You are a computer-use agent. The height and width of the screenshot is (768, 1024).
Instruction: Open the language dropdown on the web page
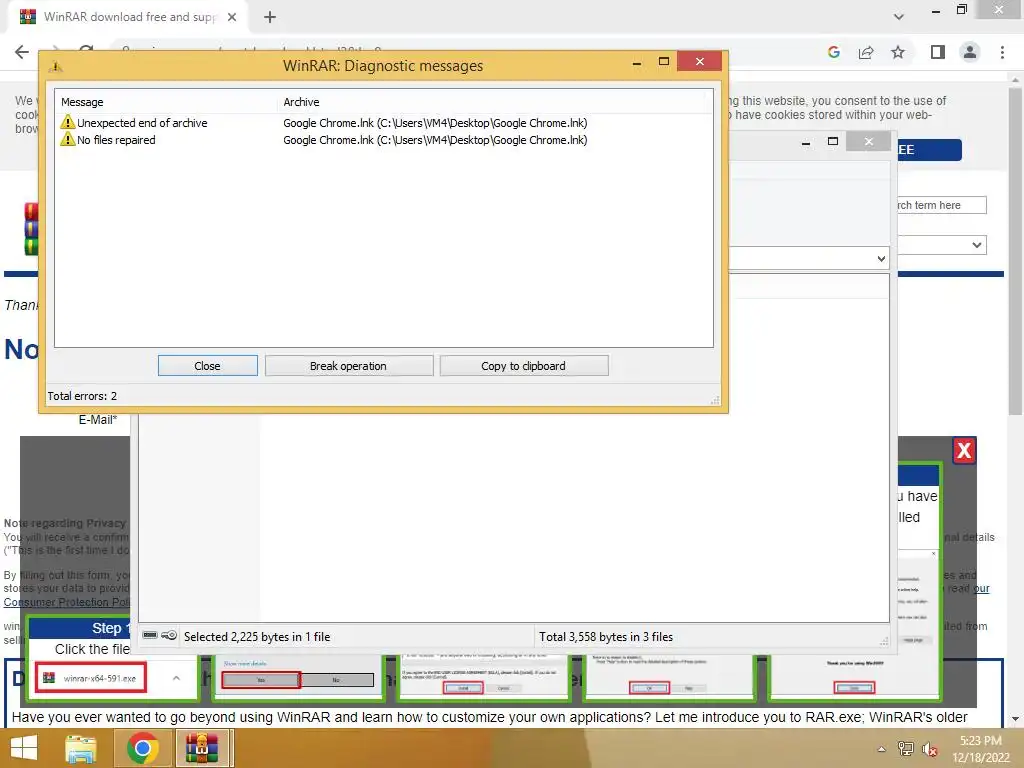[x=941, y=245]
